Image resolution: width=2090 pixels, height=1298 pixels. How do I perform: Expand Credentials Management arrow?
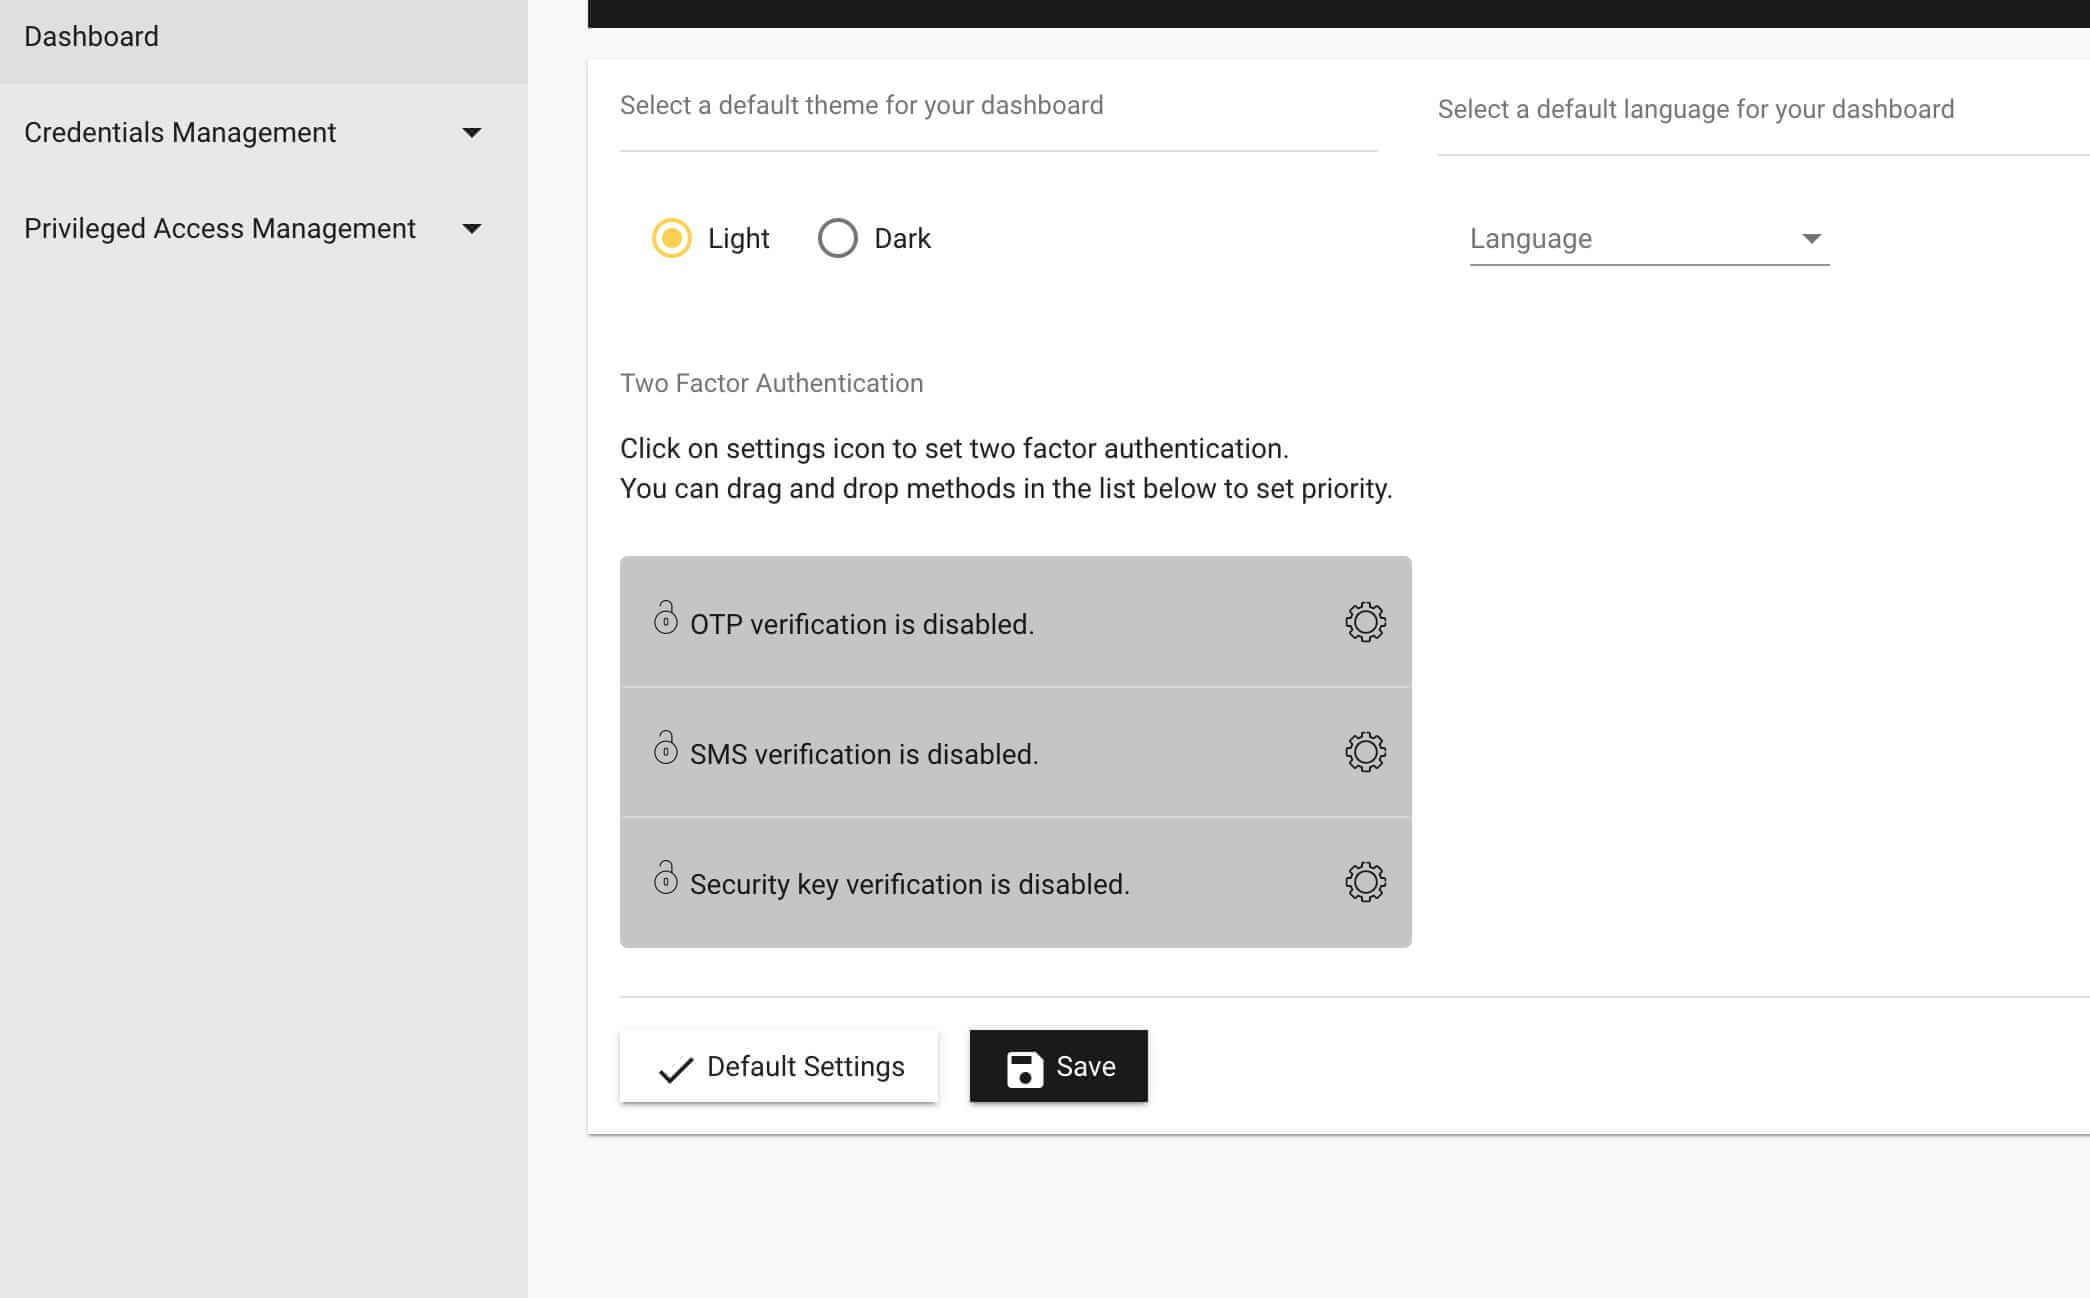472,133
